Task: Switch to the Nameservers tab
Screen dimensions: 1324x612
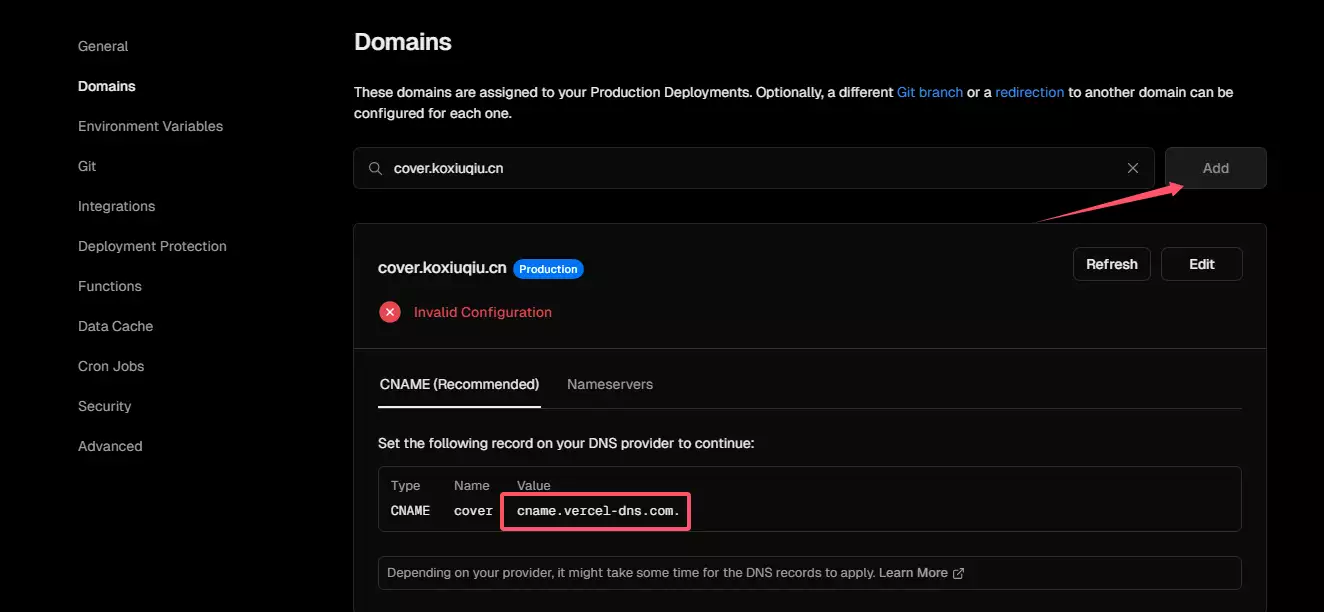Action: pyautogui.click(x=609, y=384)
